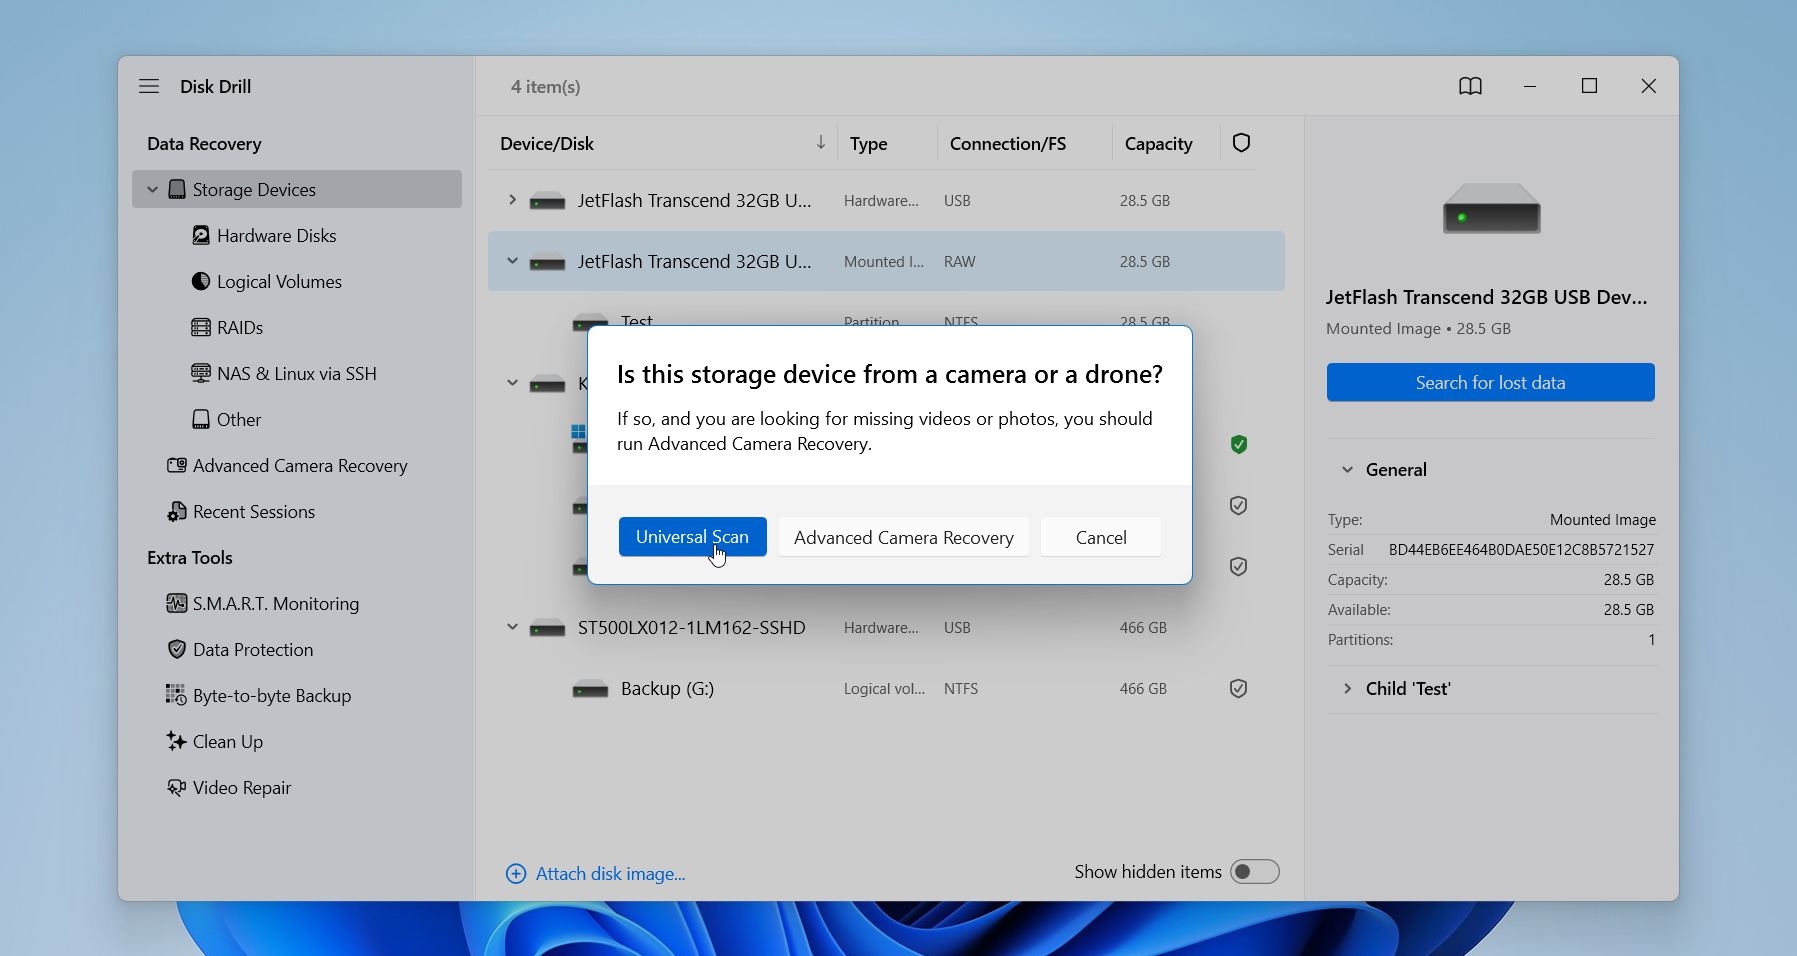The width and height of the screenshot is (1797, 956).
Task: Open the help book icon in title bar
Action: 1470,87
